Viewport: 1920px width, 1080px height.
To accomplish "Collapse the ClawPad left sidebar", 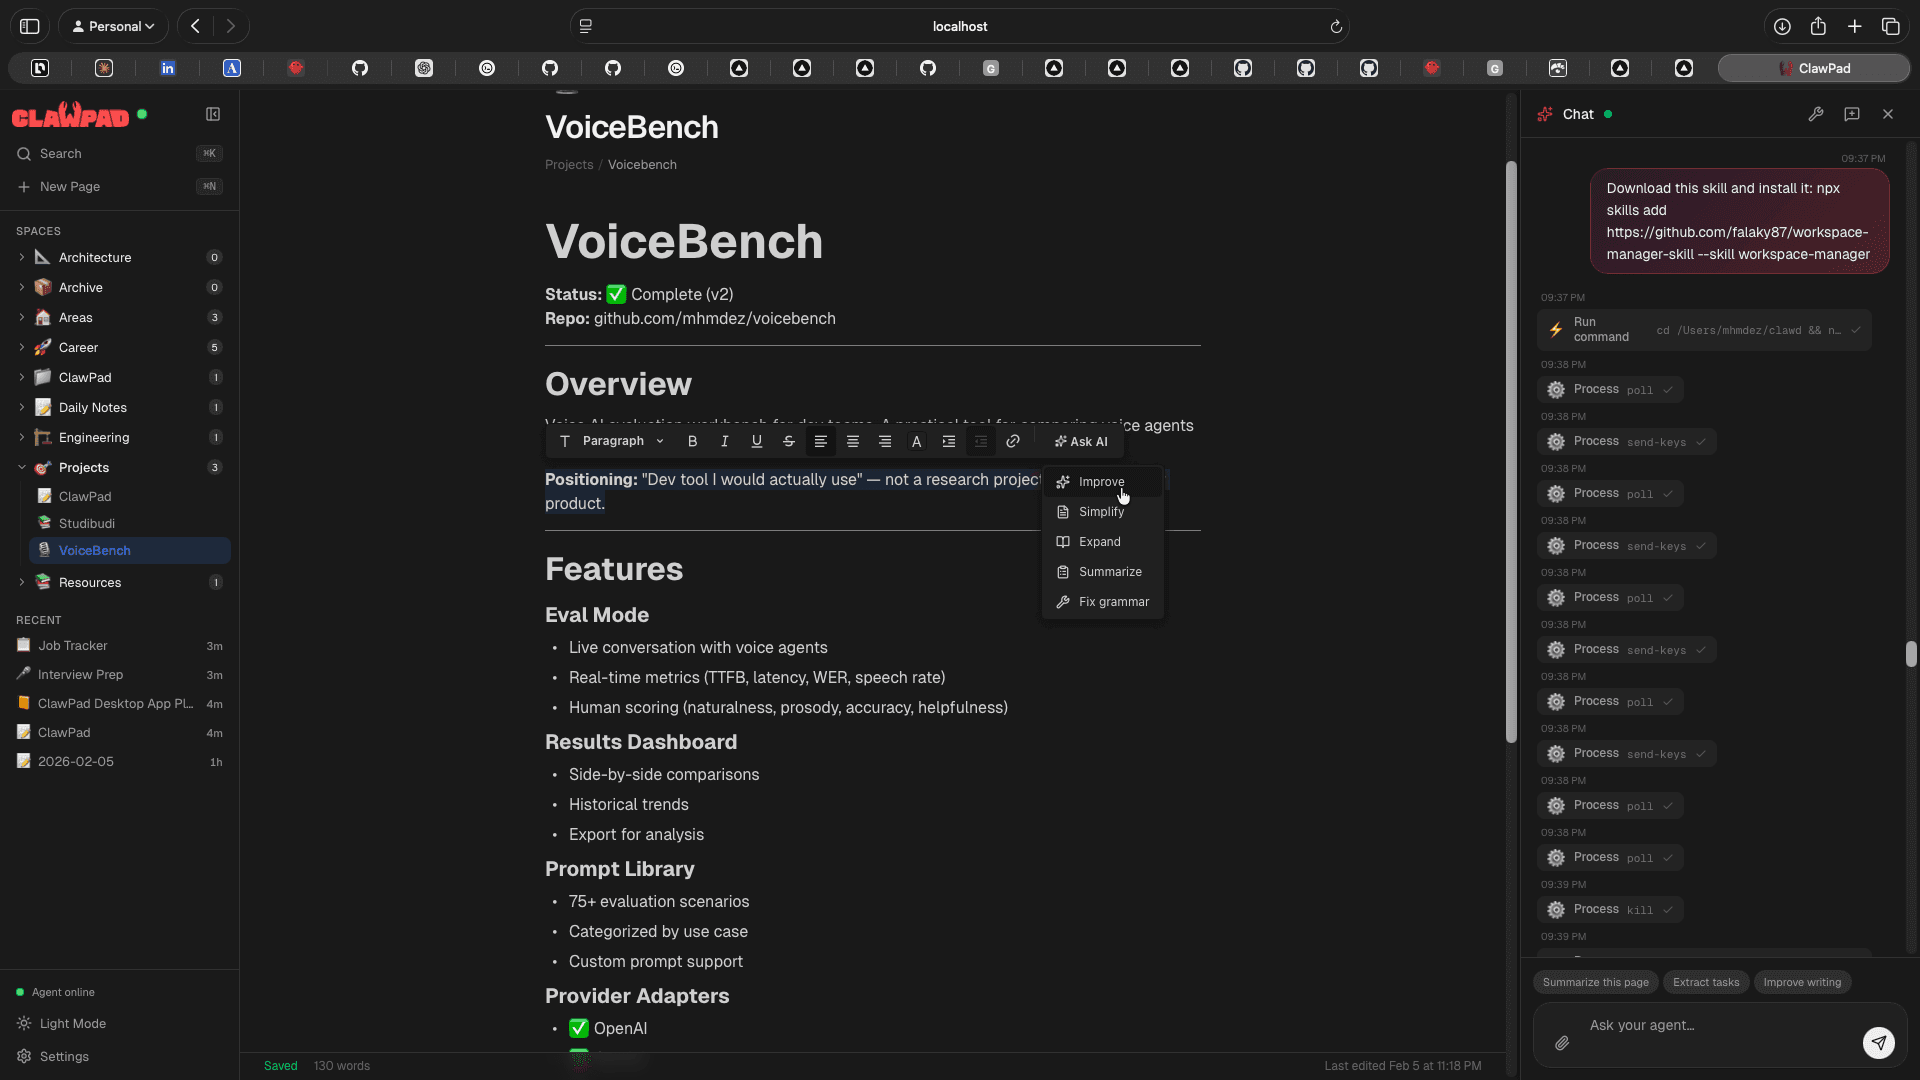I will point(212,114).
